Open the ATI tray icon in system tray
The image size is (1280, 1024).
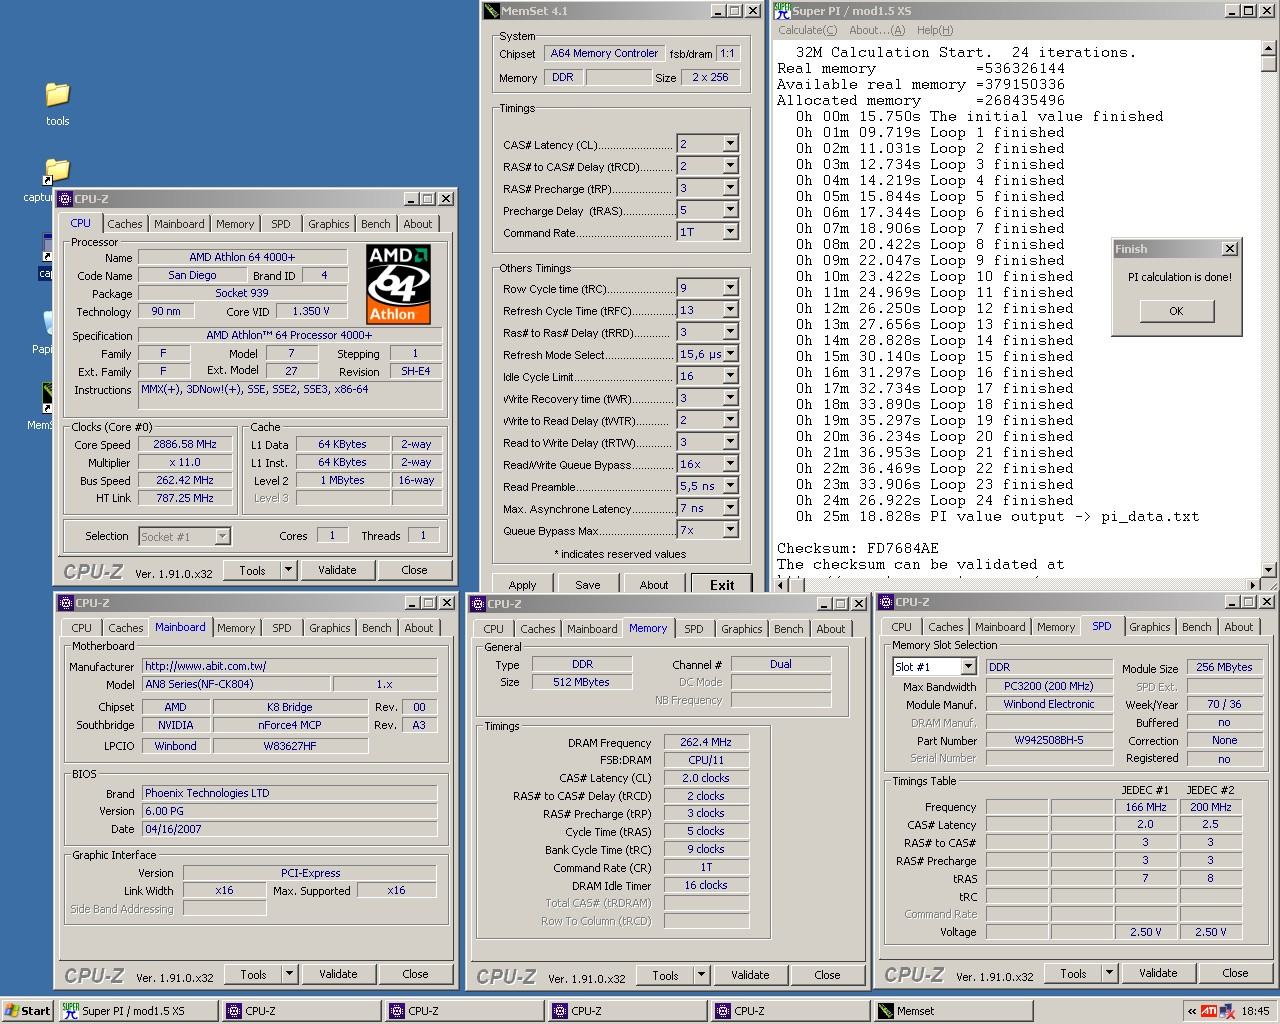click(x=1209, y=1011)
